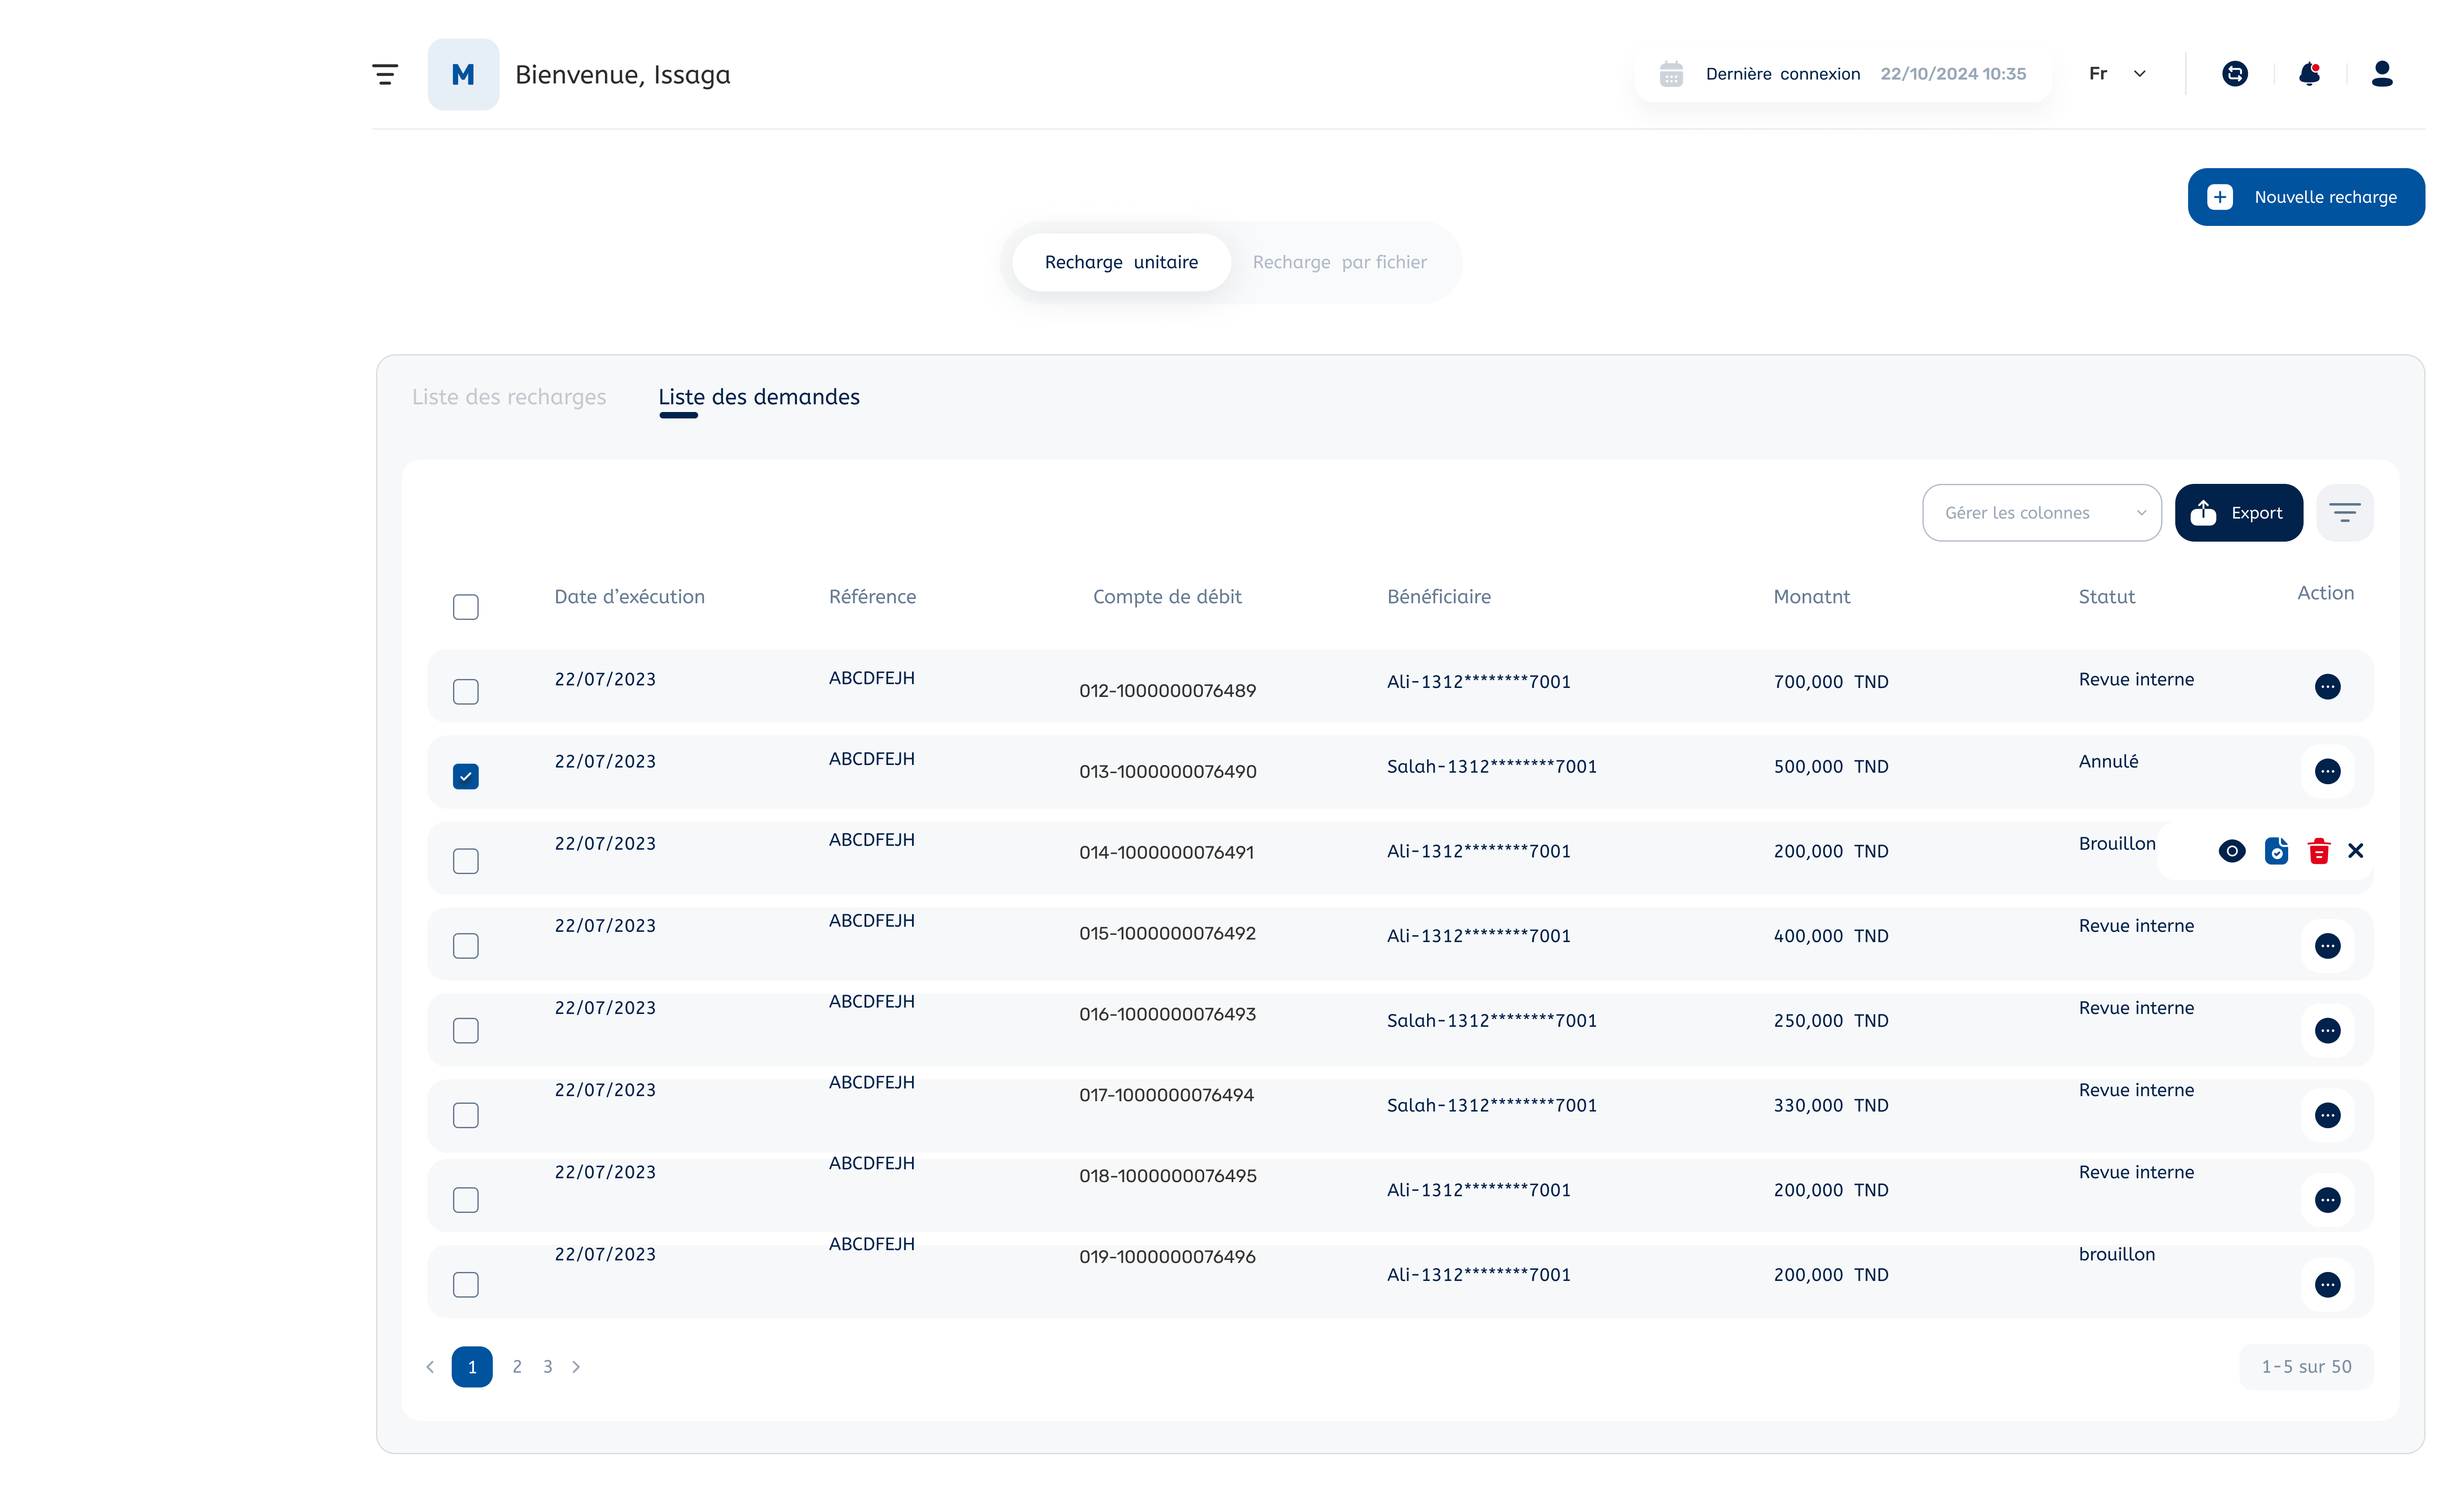Viewport: 2464px width, 1494px height.
Task: Check the row 015-1000000076492 checkbox
Action: [466, 946]
